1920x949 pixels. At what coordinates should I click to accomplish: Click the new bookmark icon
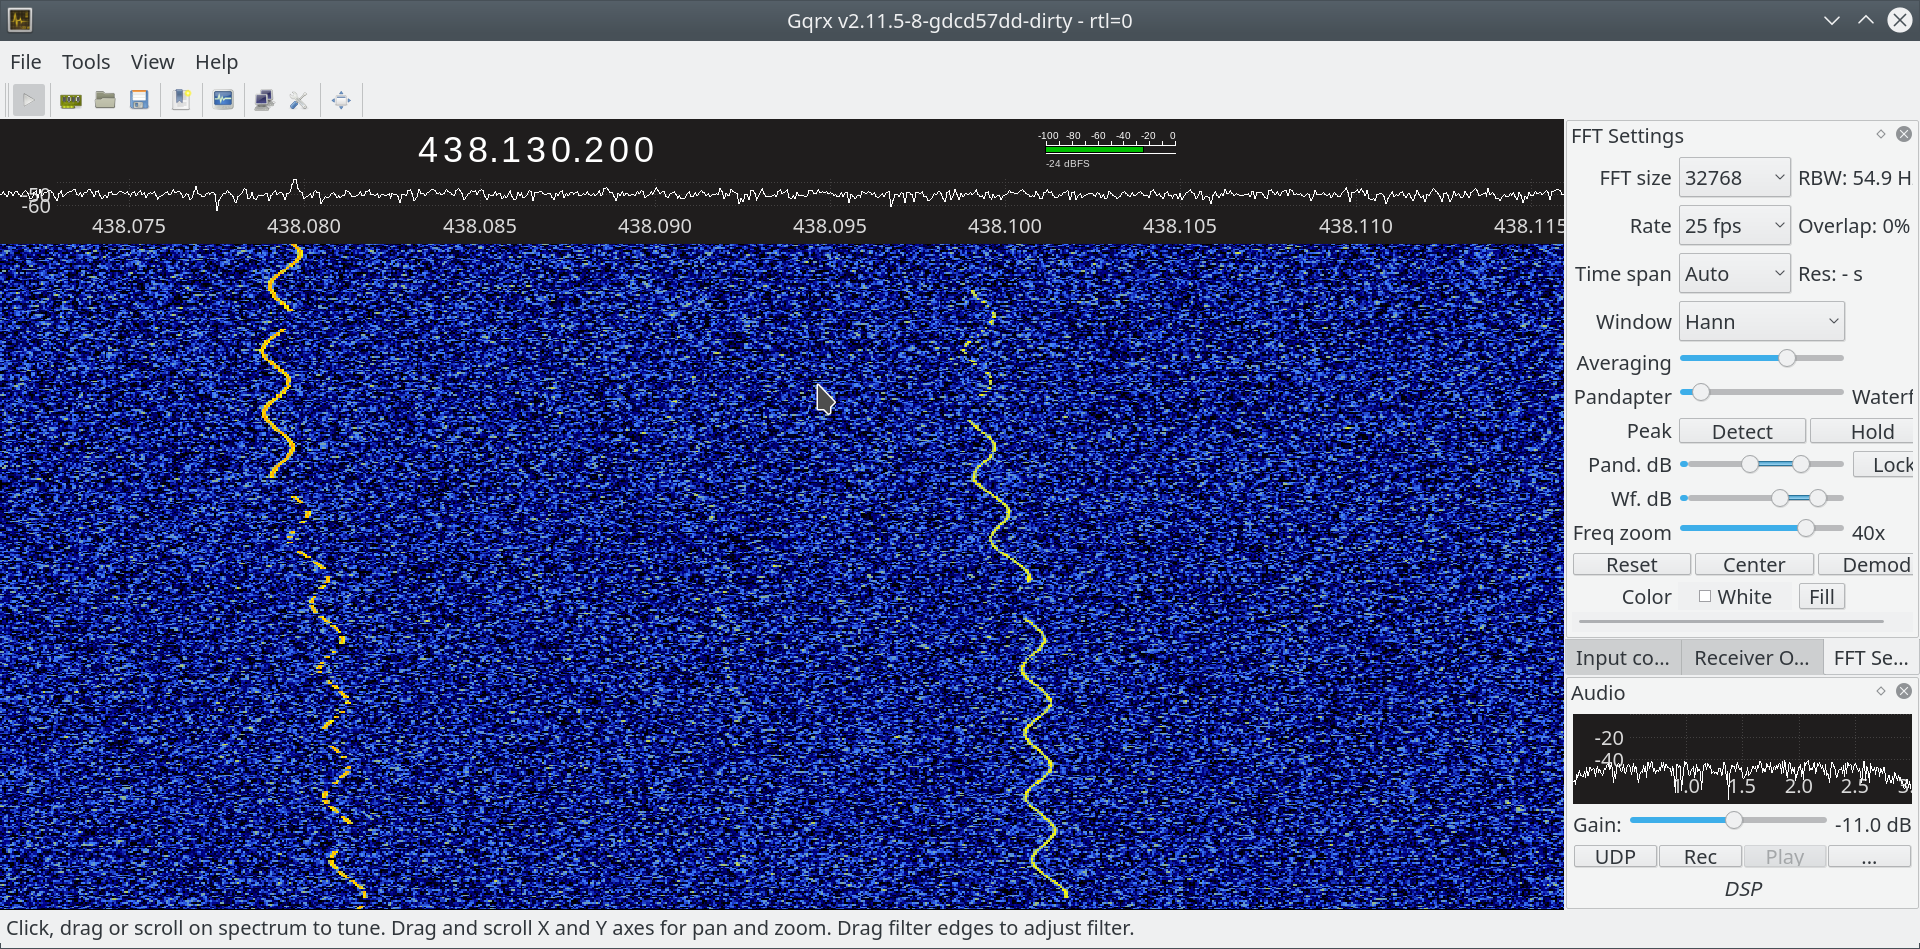pos(181,100)
